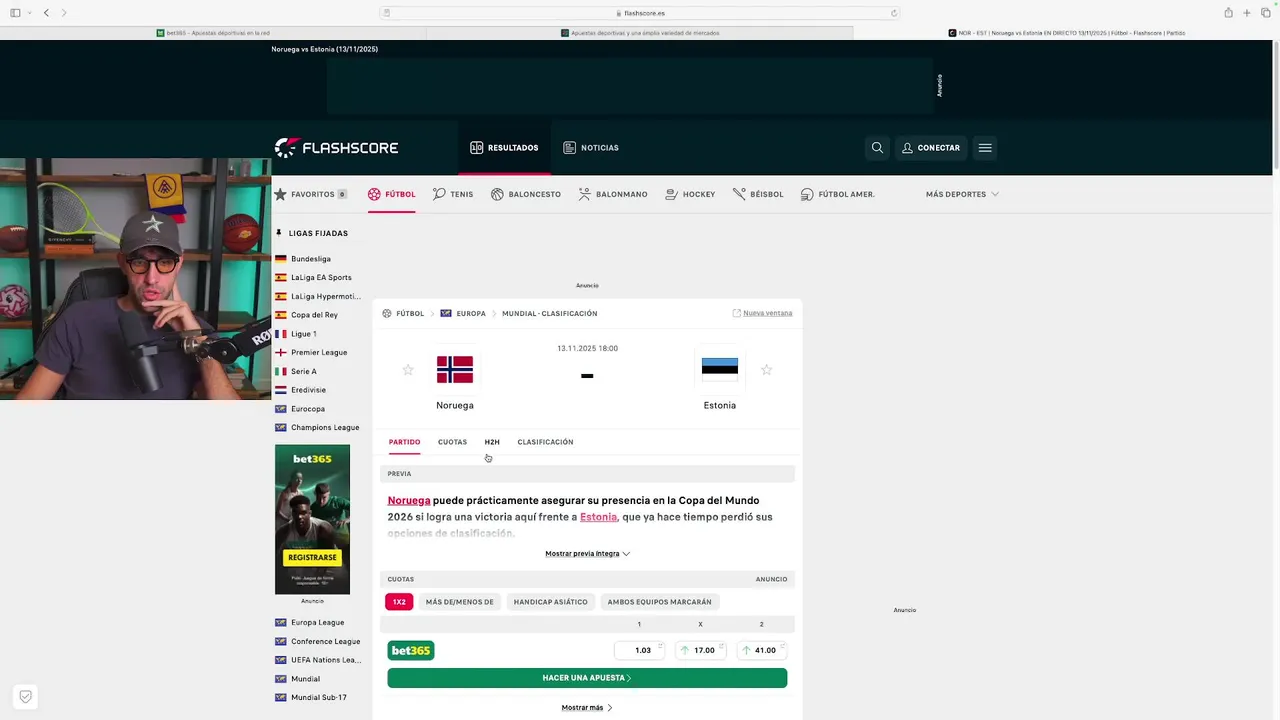Open the hamburger menu icon
The height and width of the screenshot is (720, 1280).
click(985, 148)
